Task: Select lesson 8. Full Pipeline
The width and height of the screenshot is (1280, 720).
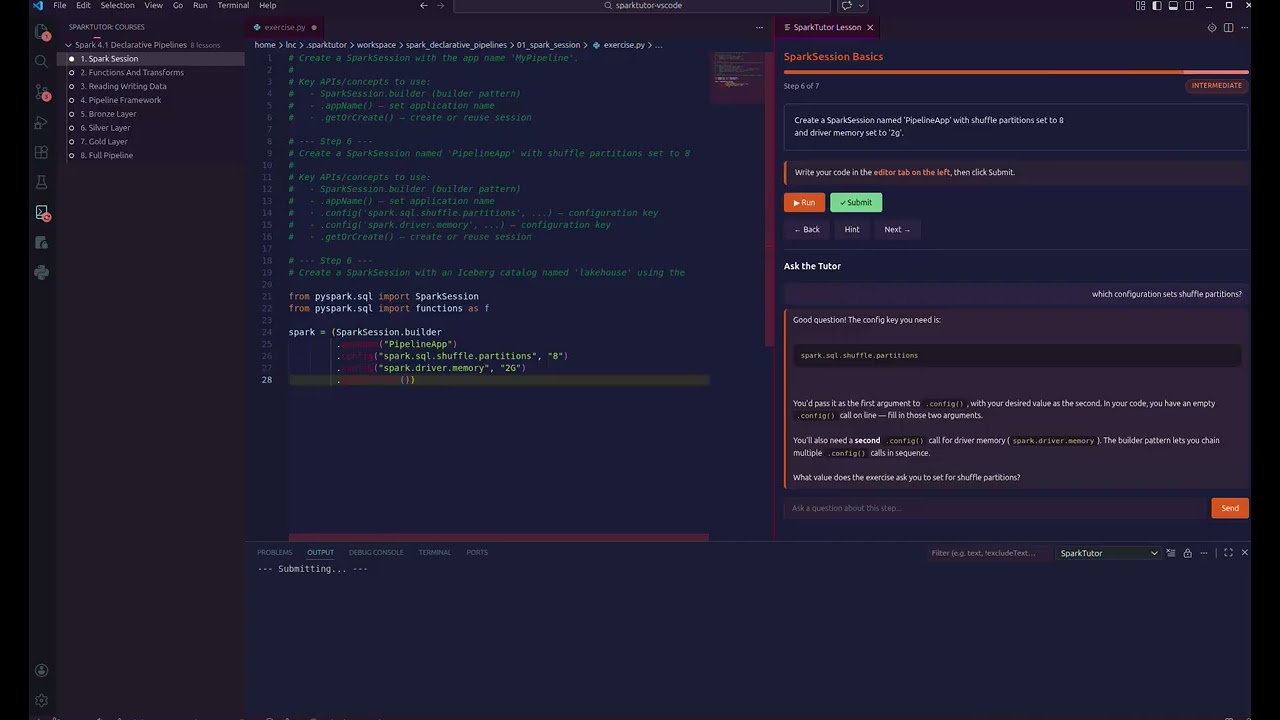Action: (107, 155)
